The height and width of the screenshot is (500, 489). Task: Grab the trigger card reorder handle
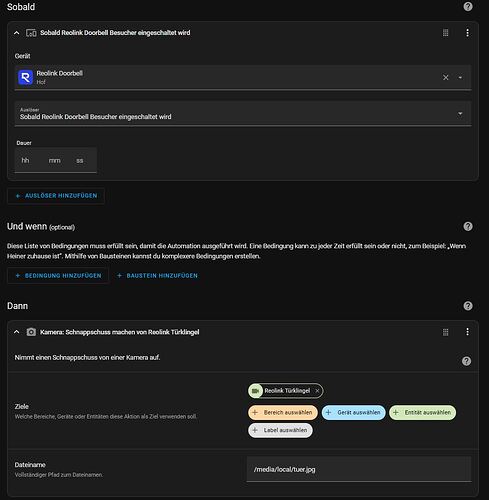point(445,33)
